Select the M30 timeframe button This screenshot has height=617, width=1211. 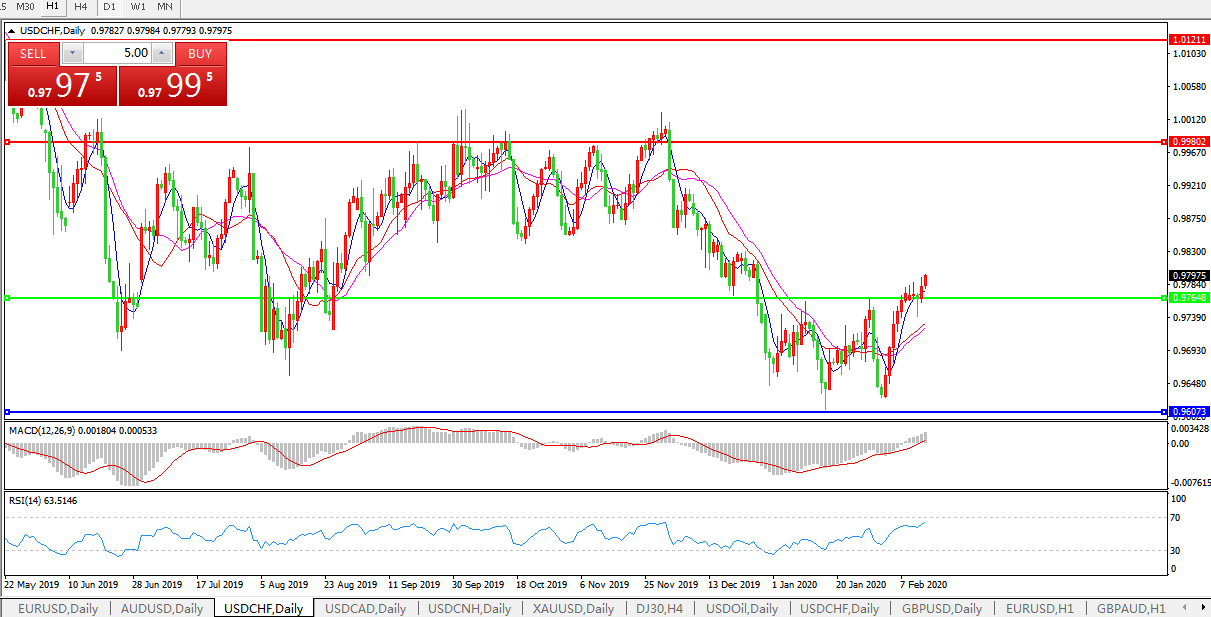point(25,7)
